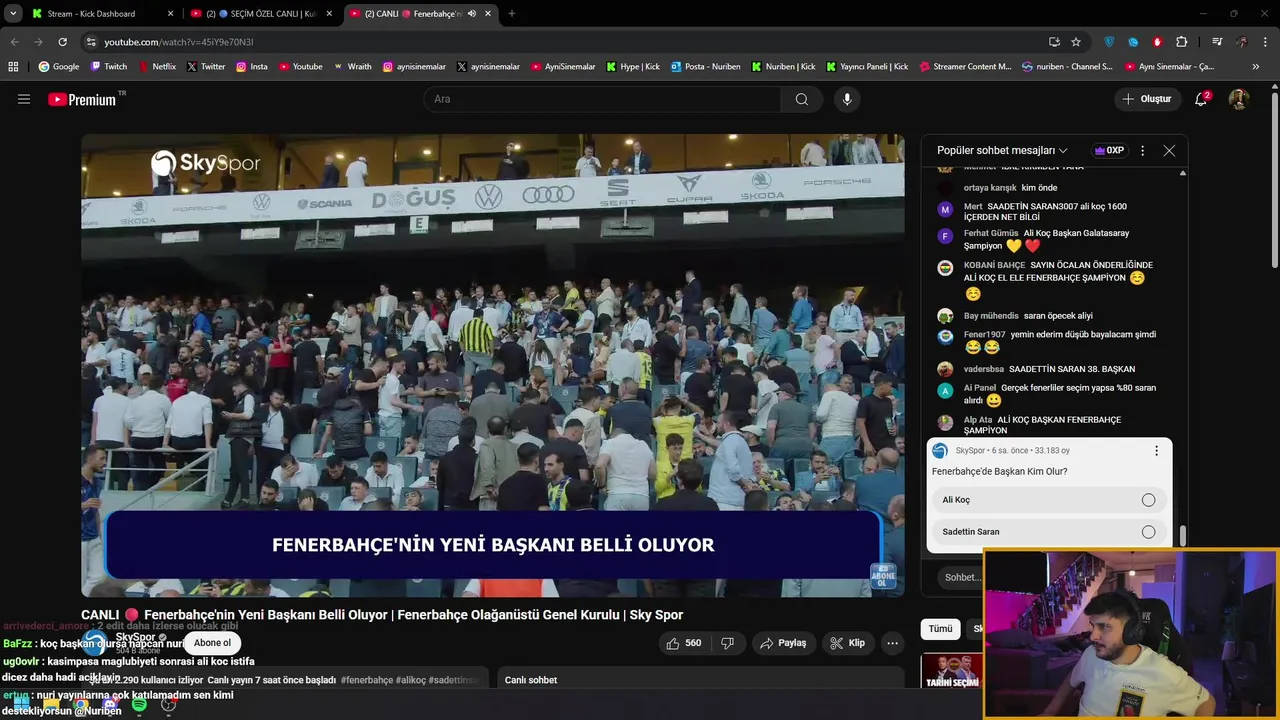1280x720 pixels.
Task: Share the video with Paylaş
Action: [x=783, y=643]
